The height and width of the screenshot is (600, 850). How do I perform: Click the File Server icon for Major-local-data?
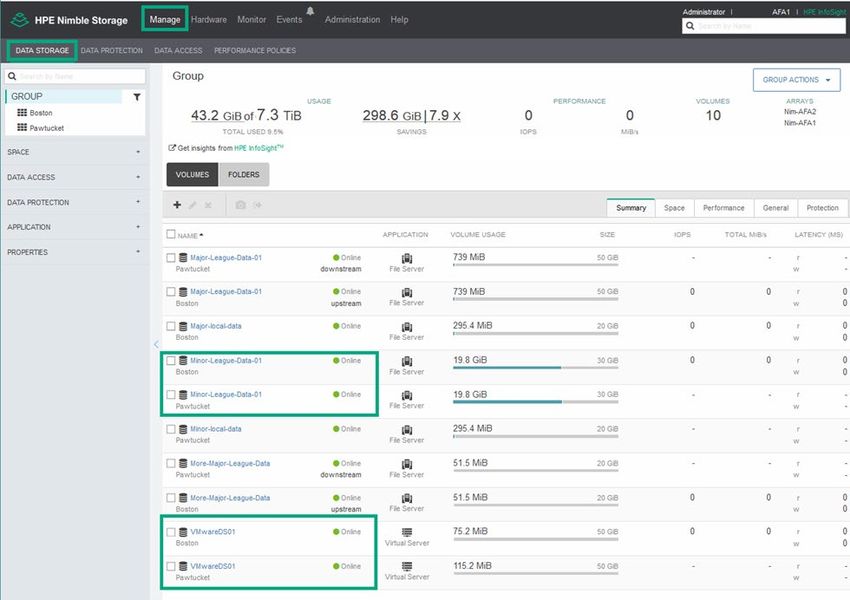pos(407,327)
